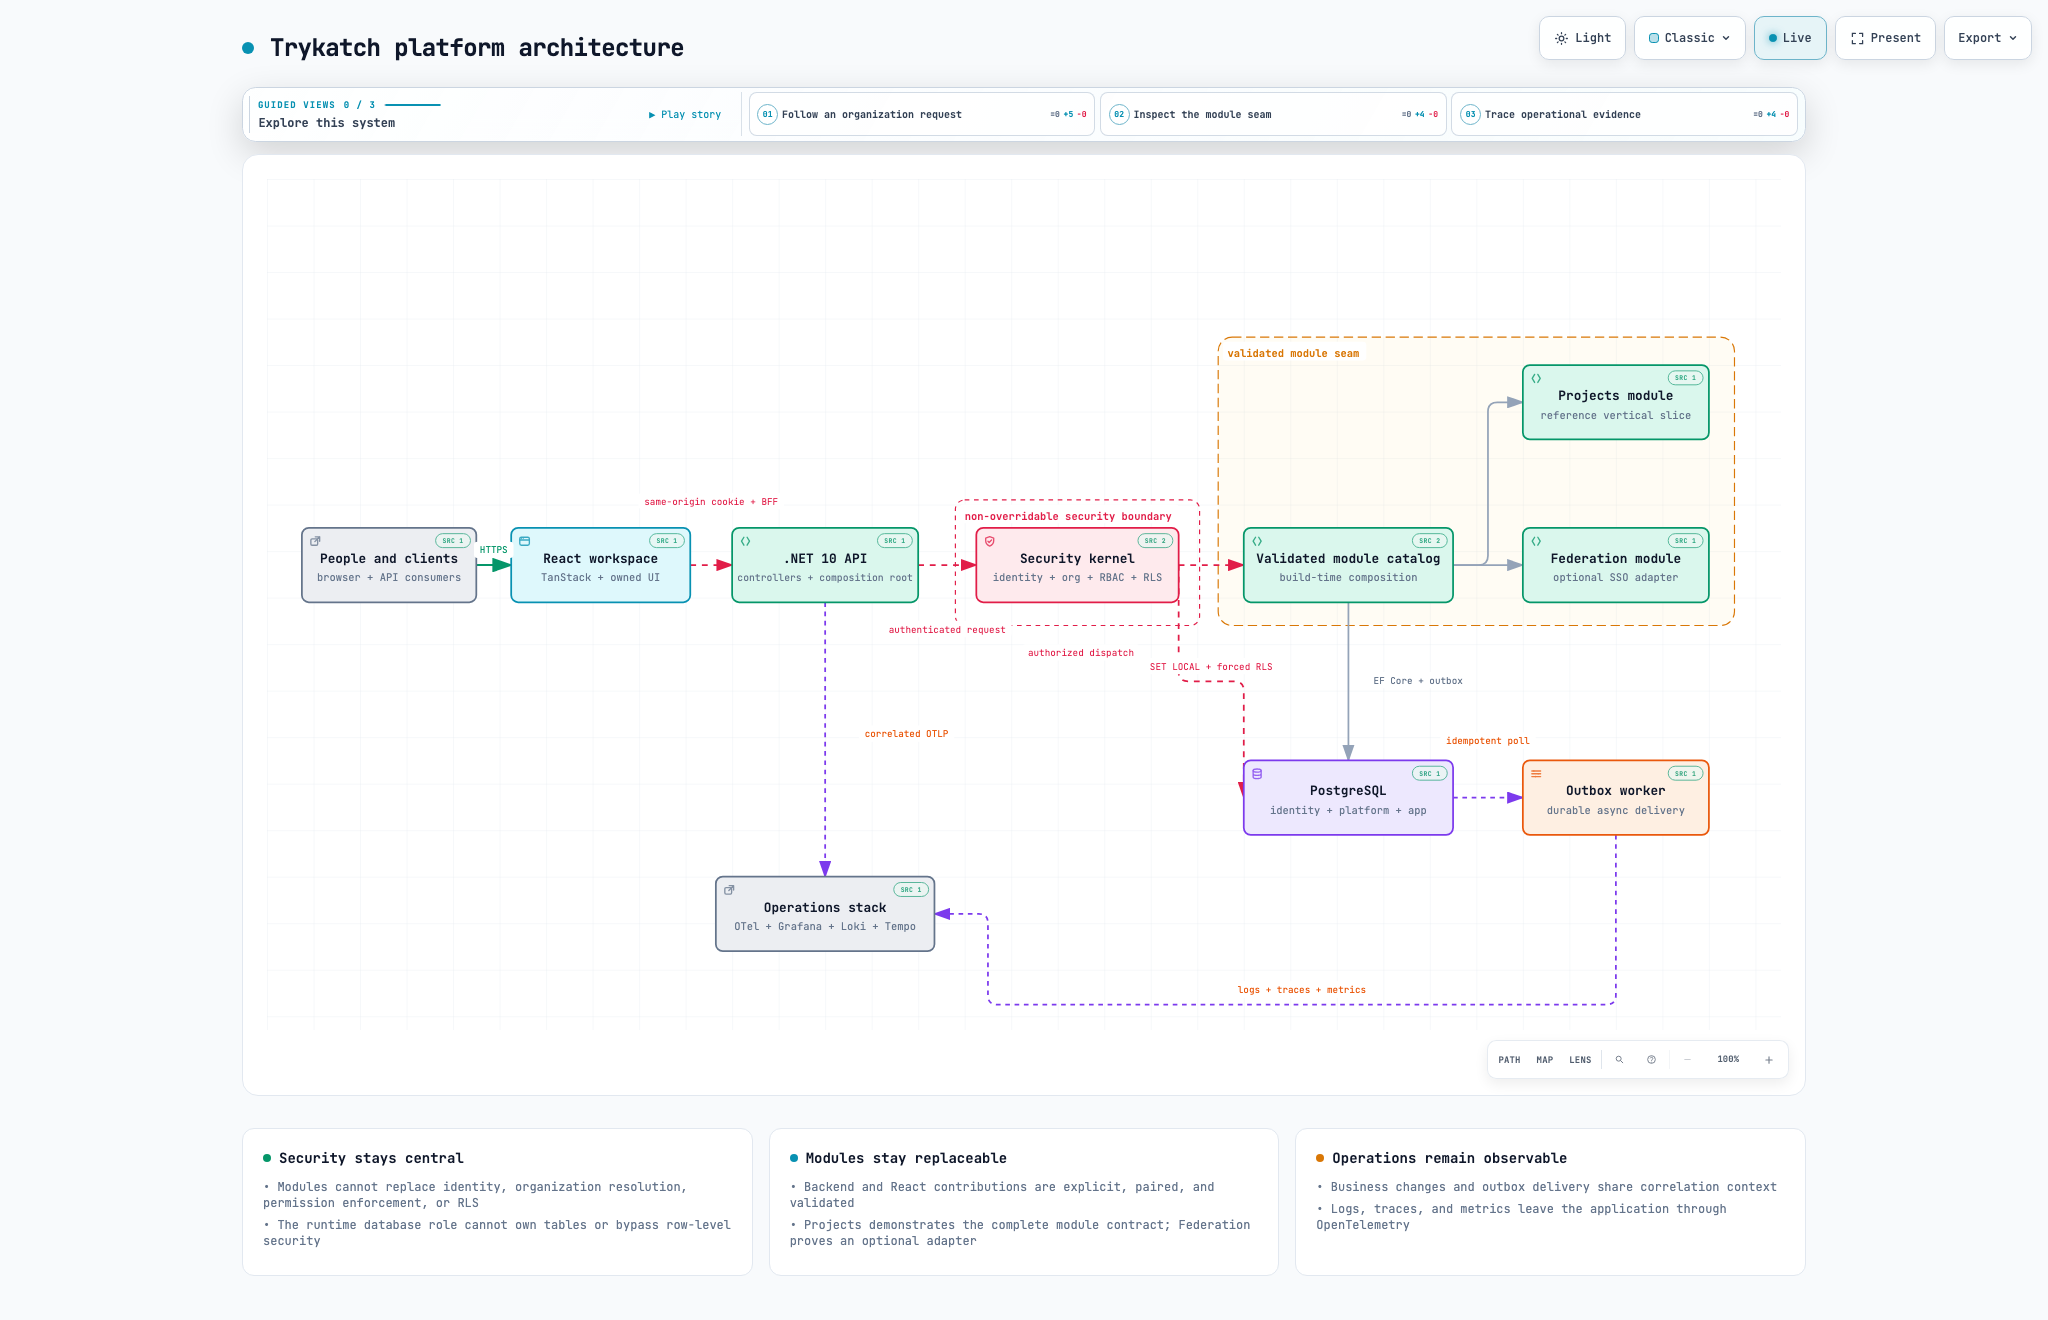Screen dimensions: 2048x1320
Task: Click the 'authorized dispatch' edge label
Action: (1081, 653)
